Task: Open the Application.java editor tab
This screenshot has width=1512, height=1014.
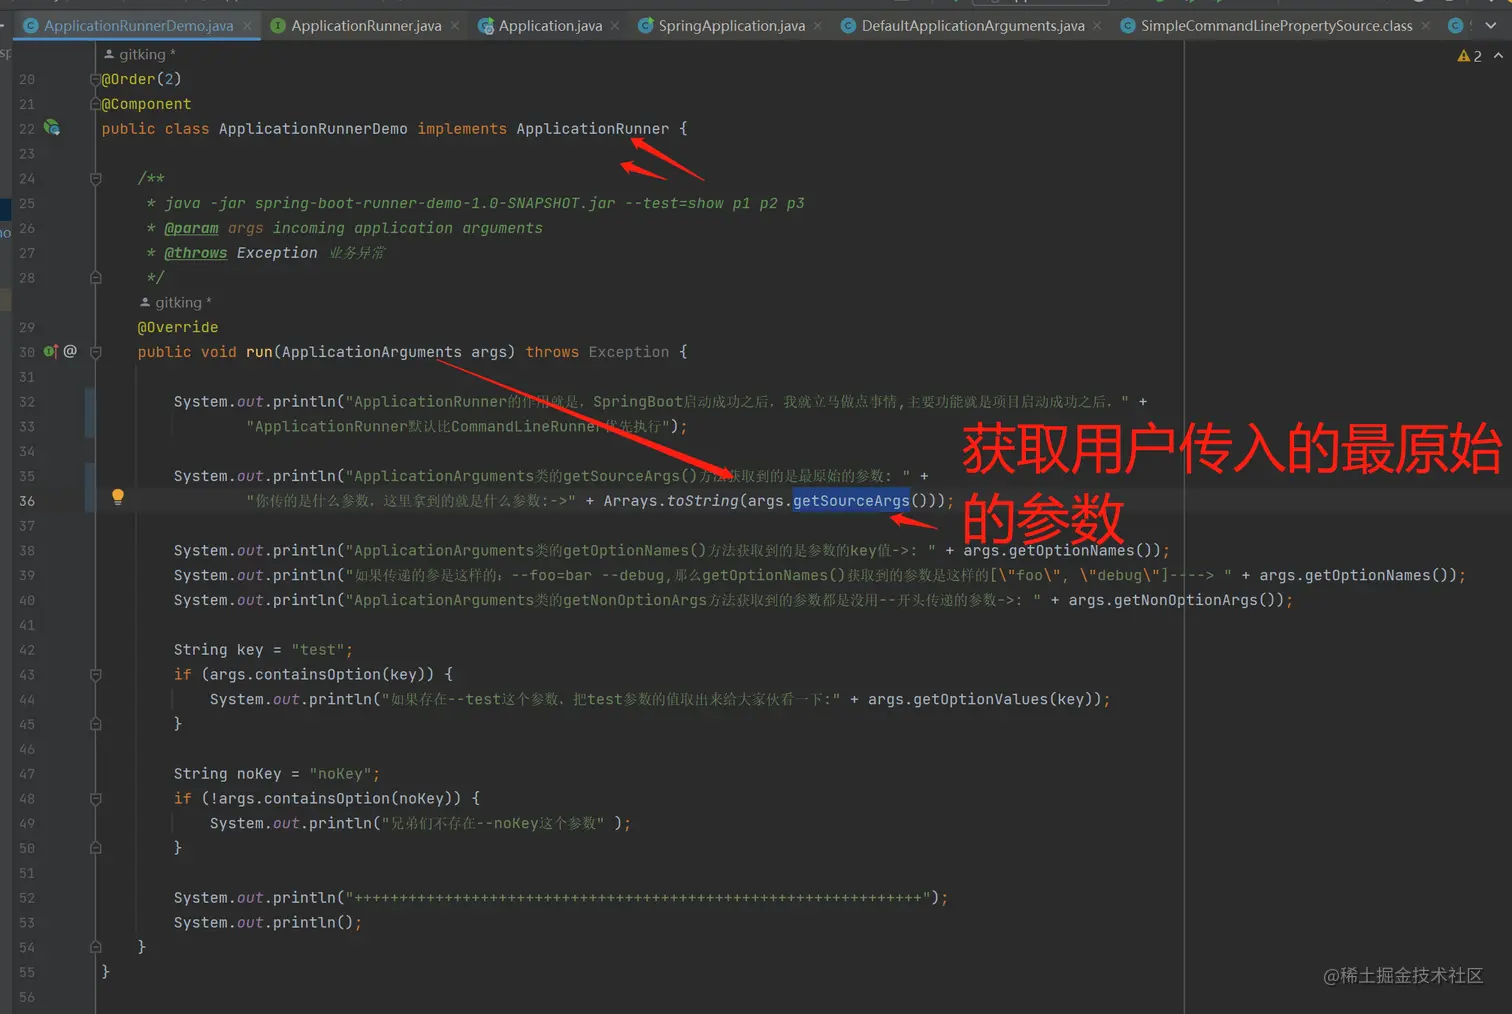Action: click(x=550, y=26)
